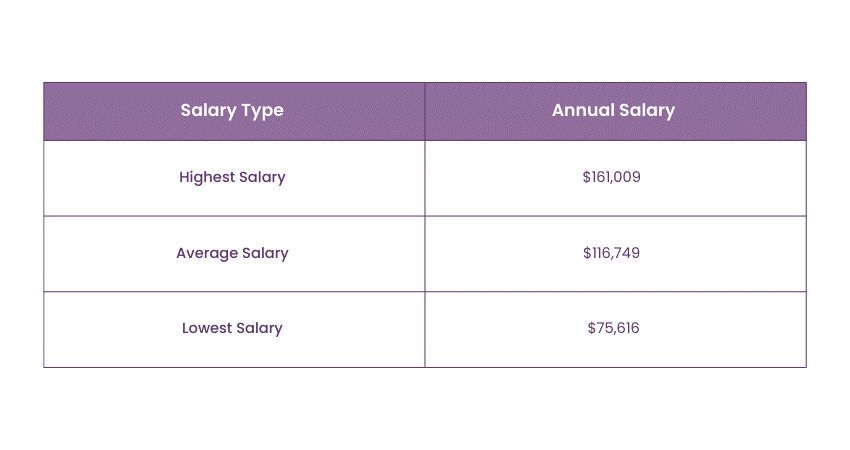Select the $161,009 salary value
This screenshot has width=850, height=450.
(611, 177)
